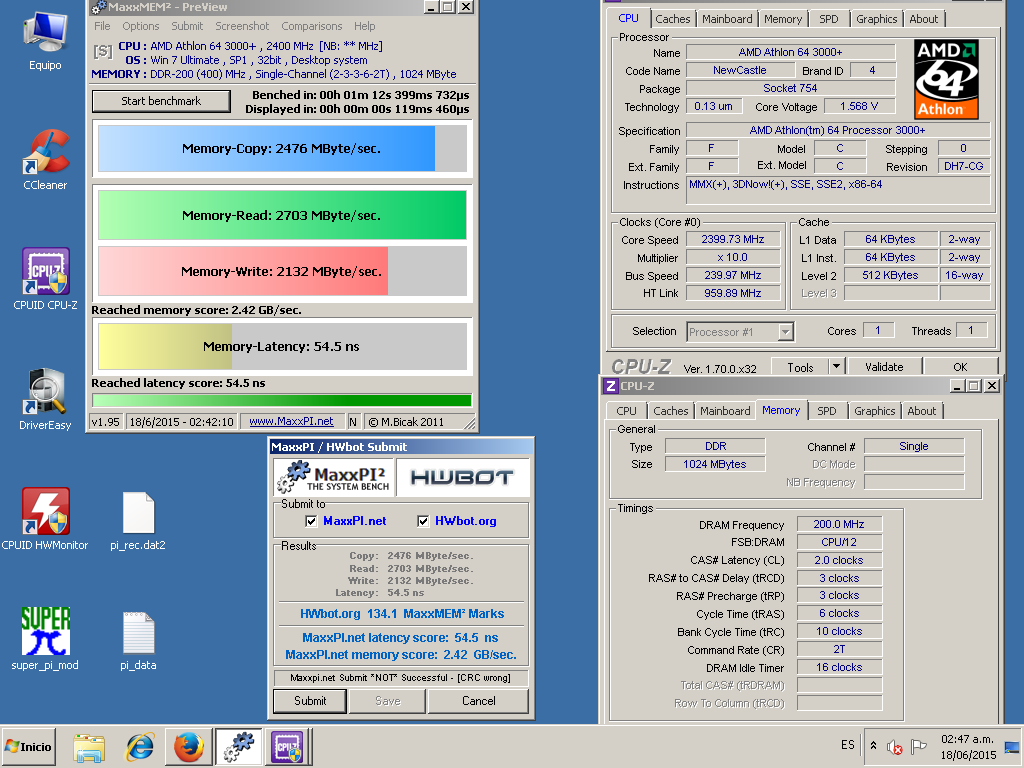Viewport: 1024px width, 768px height.
Task: Click the MaxxPI² system bench logo
Action: [x=333, y=477]
